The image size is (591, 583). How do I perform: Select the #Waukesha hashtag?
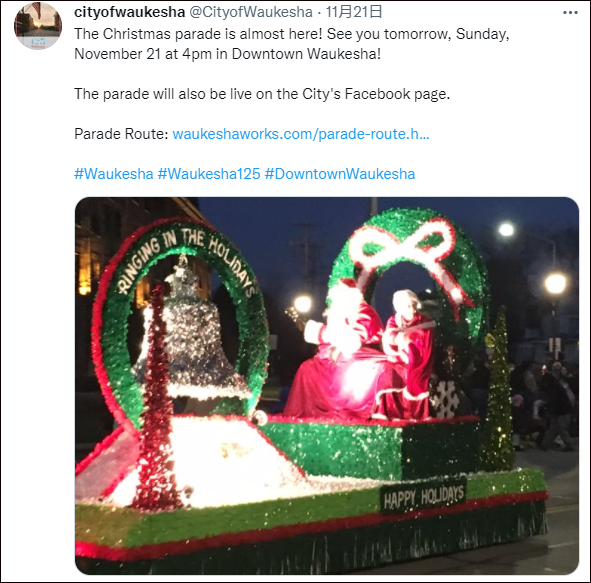pos(114,174)
